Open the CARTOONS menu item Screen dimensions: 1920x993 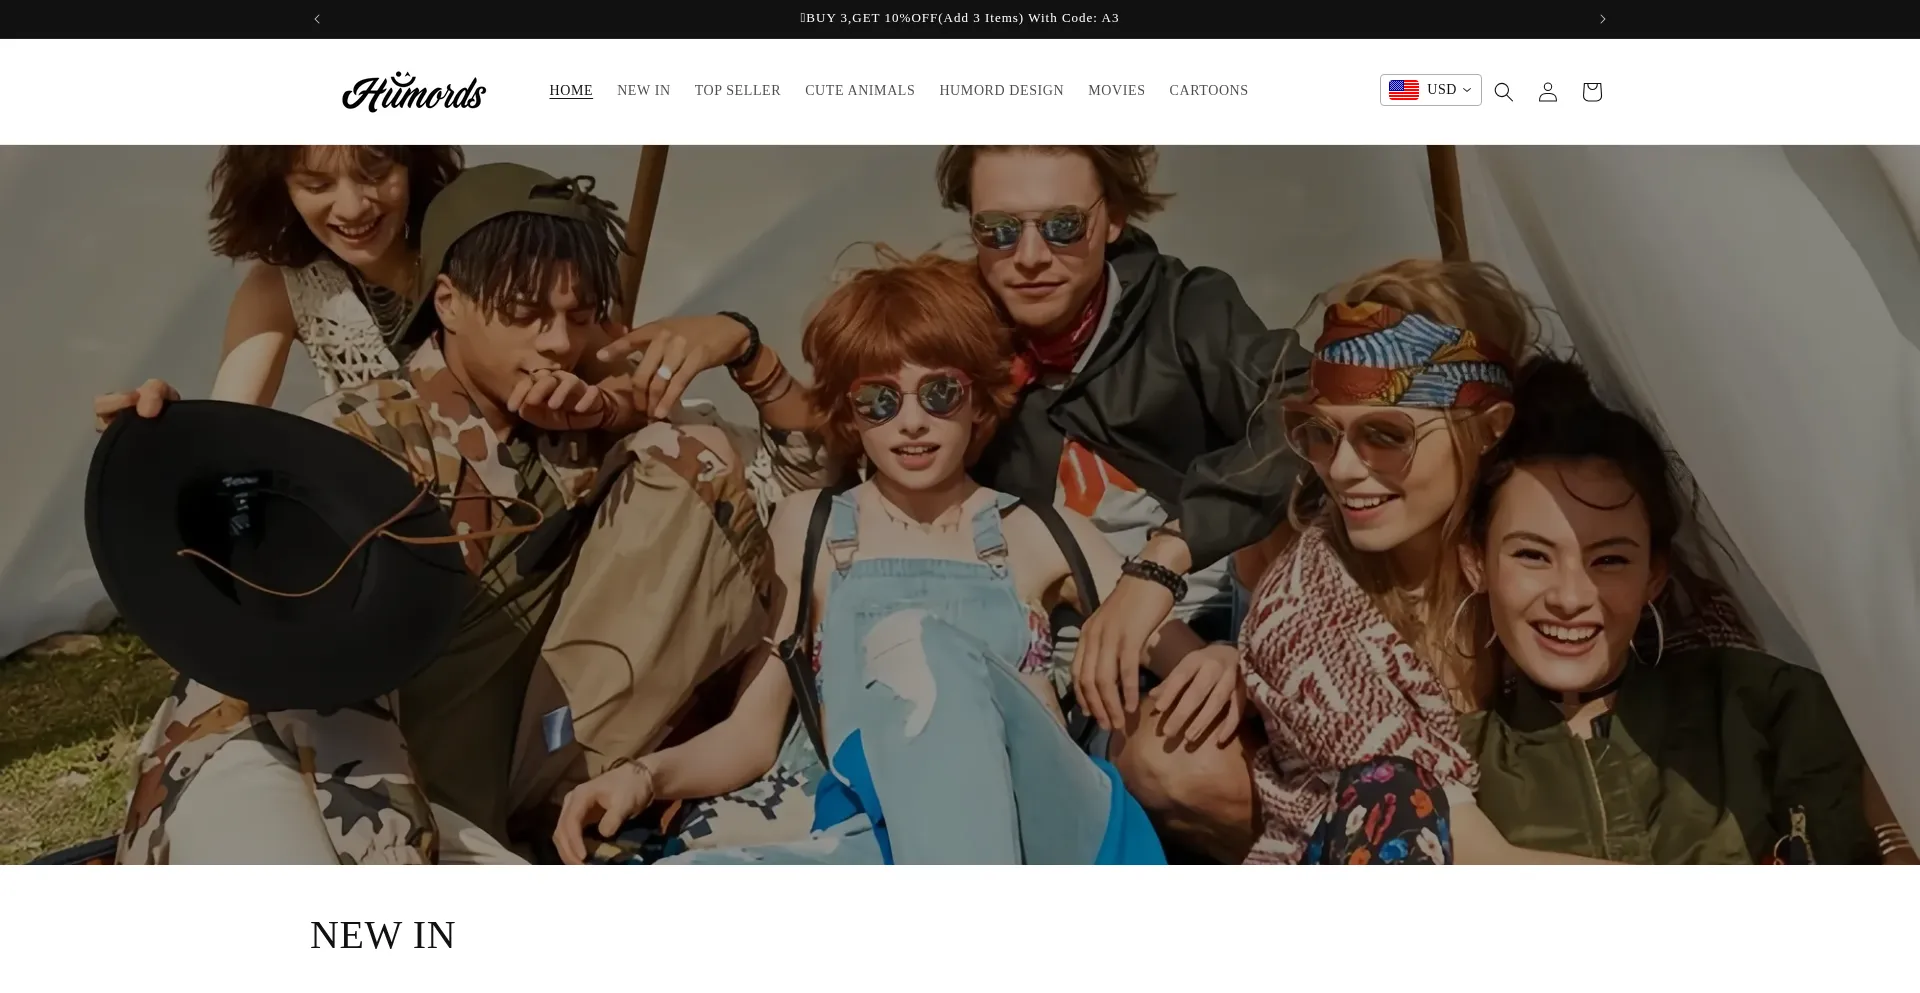coord(1209,91)
